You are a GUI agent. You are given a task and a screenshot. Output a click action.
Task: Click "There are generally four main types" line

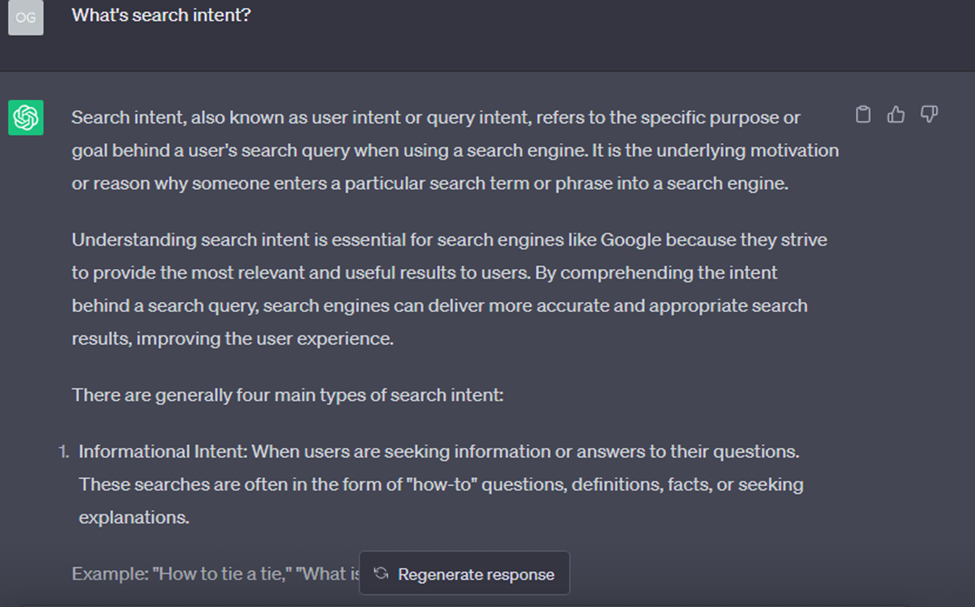[x=287, y=395]
